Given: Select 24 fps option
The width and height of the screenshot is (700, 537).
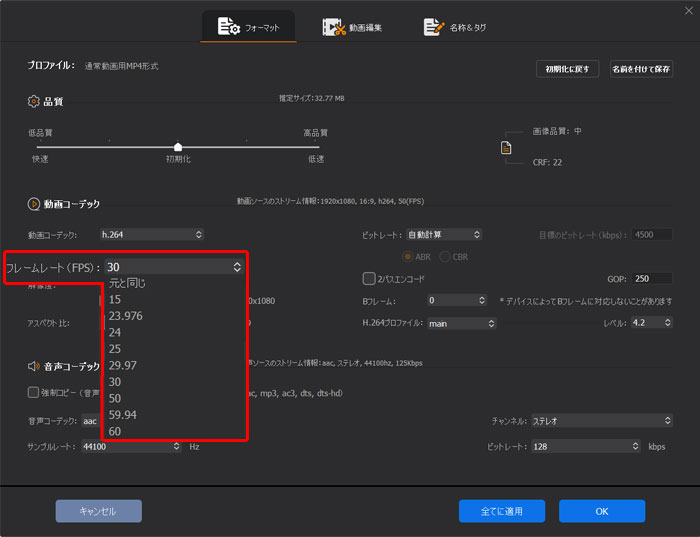Looking at the screenshot, I should click(115, 333).
